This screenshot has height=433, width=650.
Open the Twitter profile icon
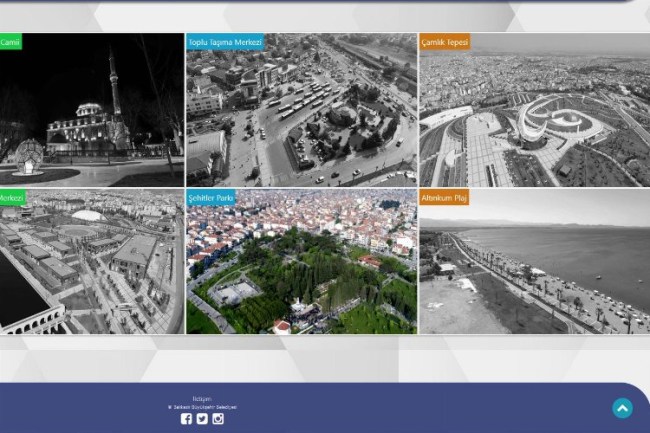[202, 419]
